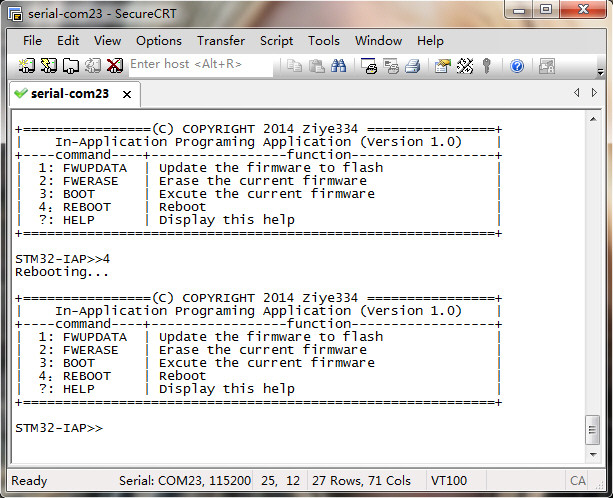
Task: Click the Enter host input field
Action: click(x=201, y=64)
